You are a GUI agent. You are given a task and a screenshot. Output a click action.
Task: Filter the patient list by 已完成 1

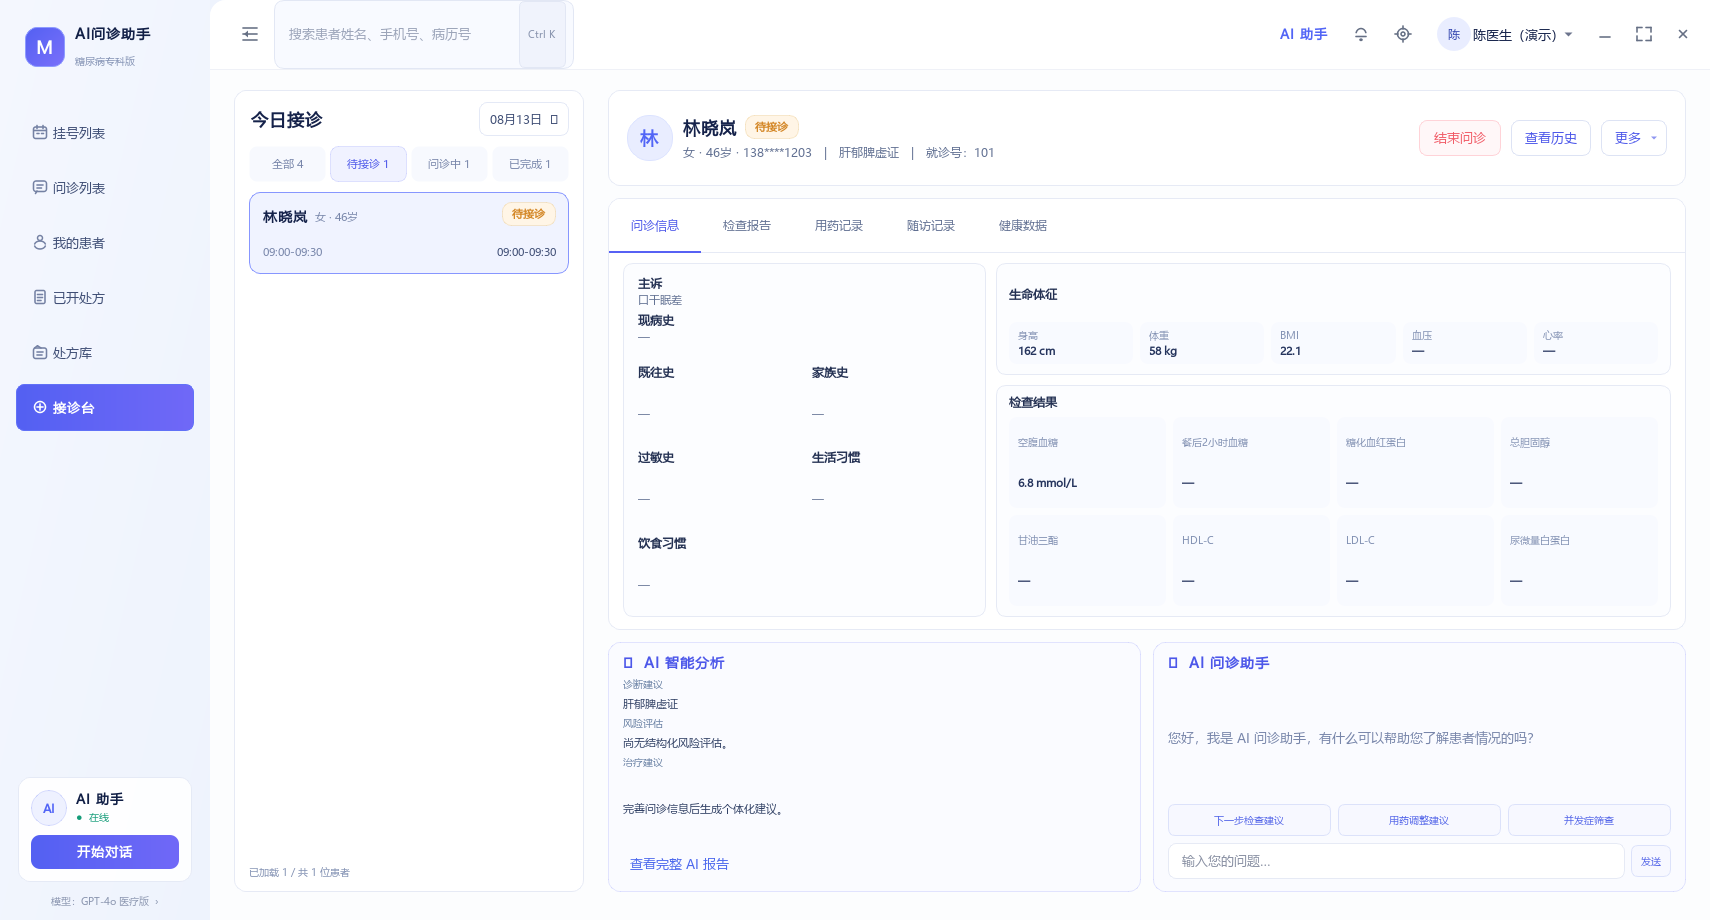coord(530,164)
